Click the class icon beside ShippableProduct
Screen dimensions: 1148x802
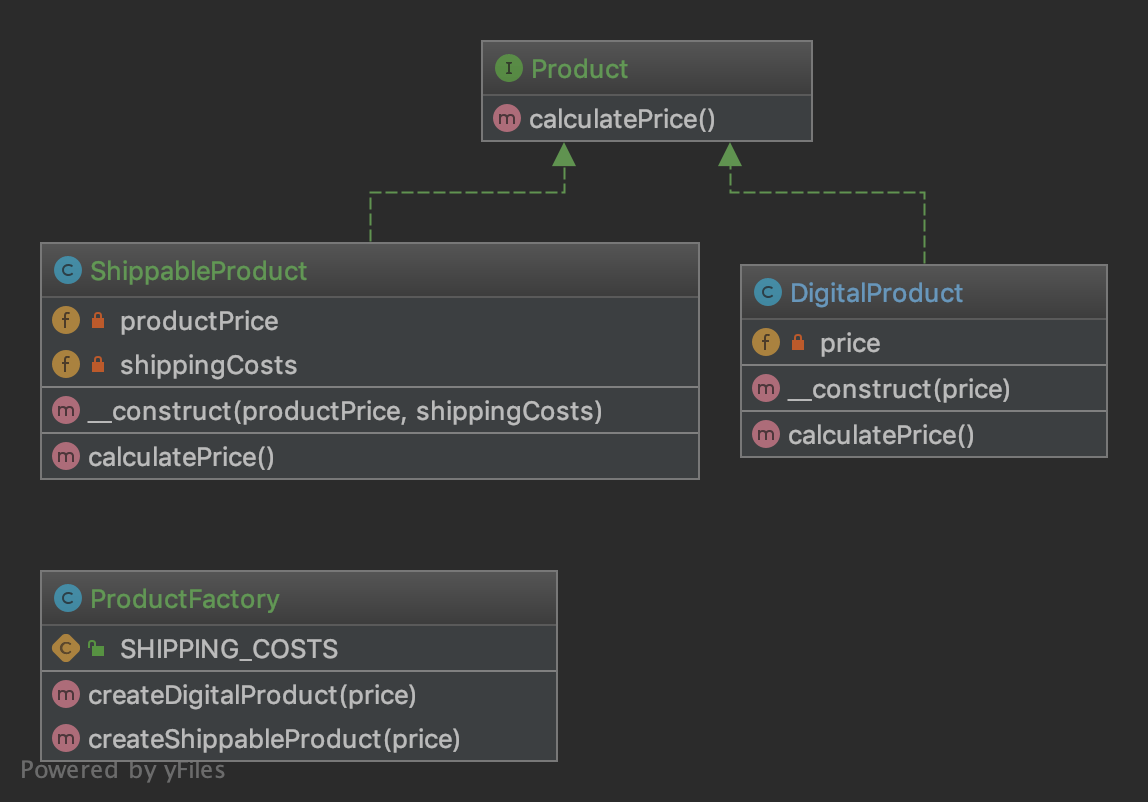click(67, 270)
